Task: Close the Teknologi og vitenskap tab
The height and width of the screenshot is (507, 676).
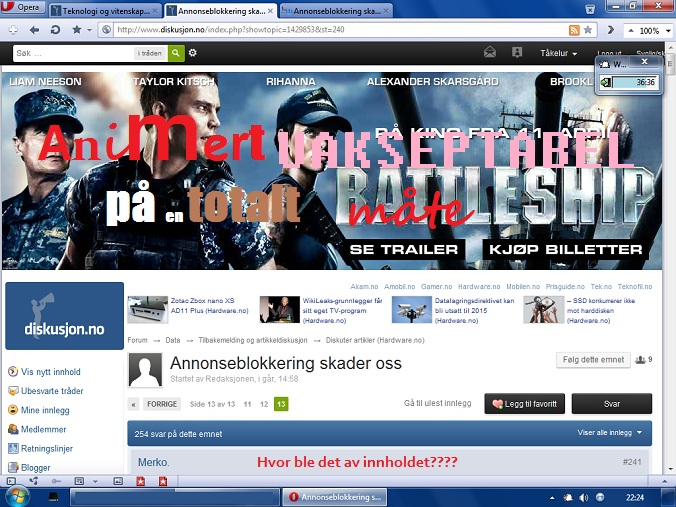Action: pos(155,11)
